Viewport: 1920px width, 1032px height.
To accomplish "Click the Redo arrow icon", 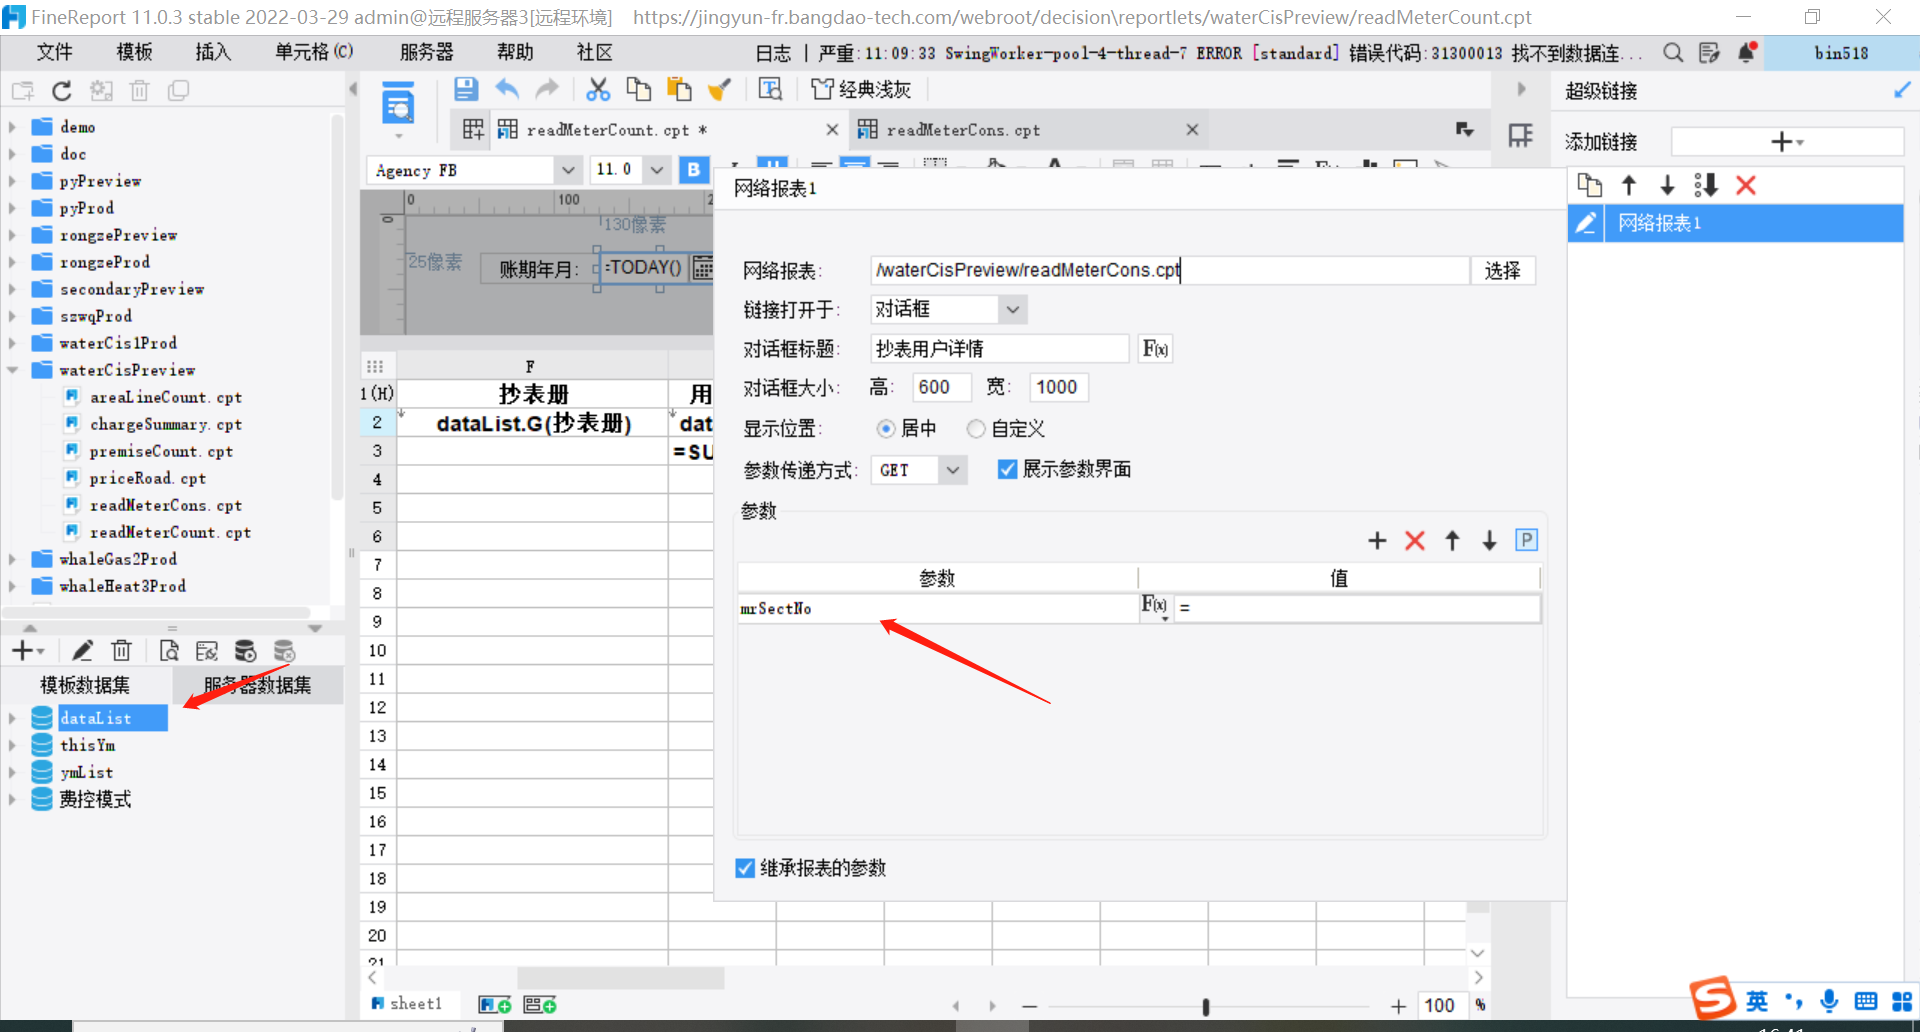I will pos(547,90).
